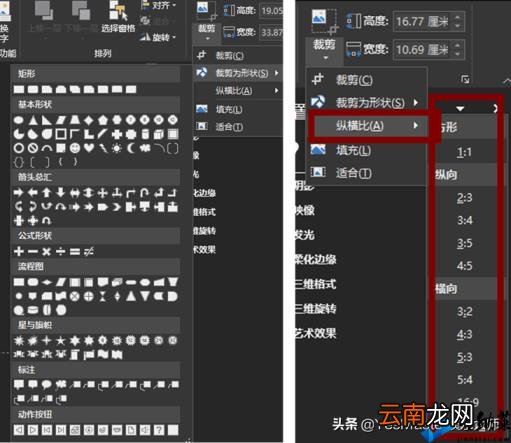Click the 高度 field showing 16.77 厘米
Image resolution: width=511 pixels, height=443 pixels.
[428, 22]
